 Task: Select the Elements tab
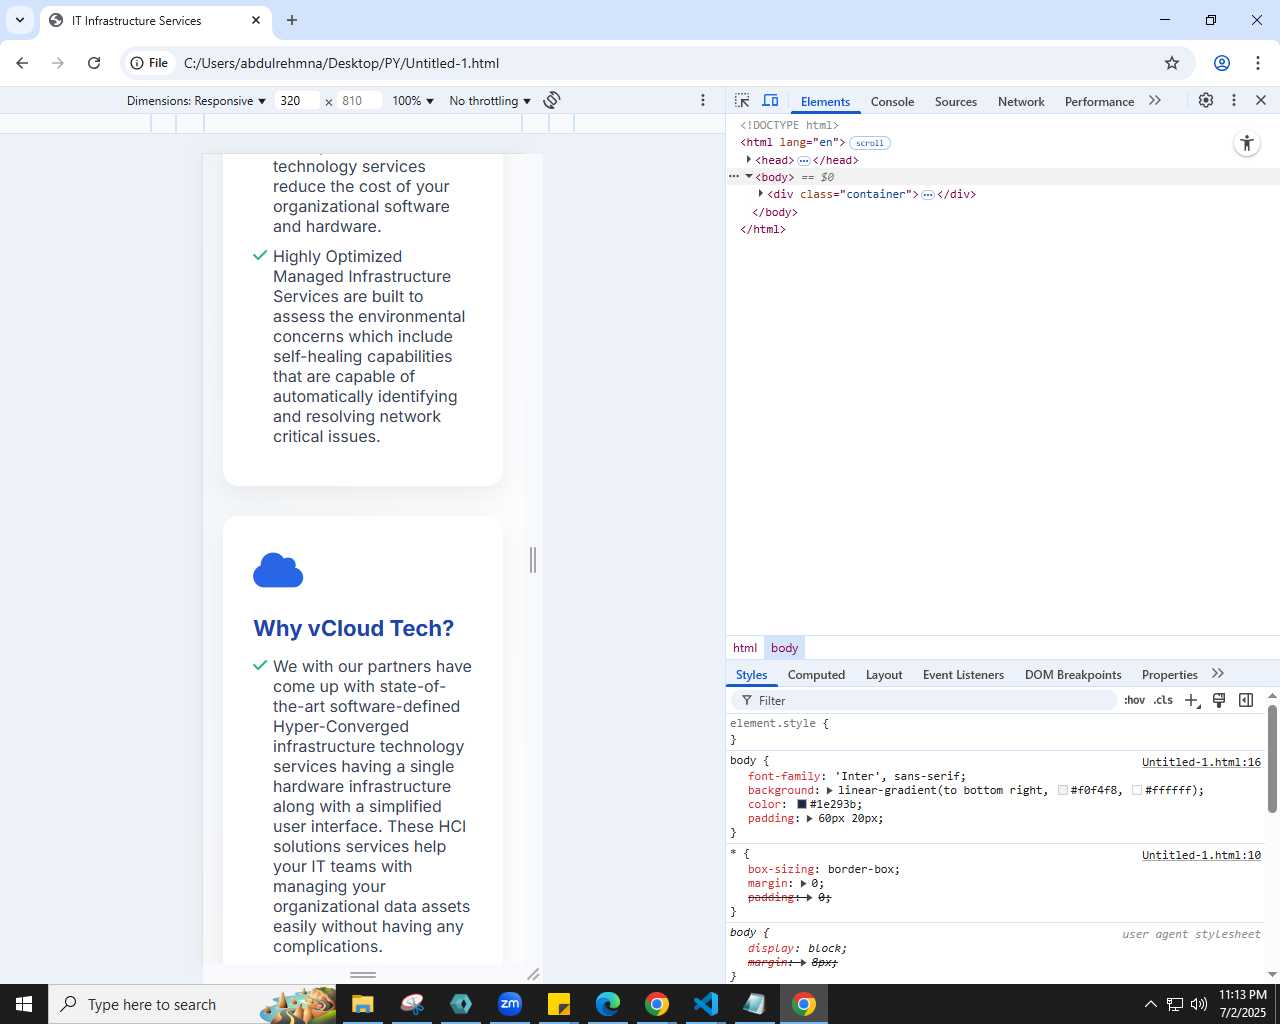coord(825,101)
